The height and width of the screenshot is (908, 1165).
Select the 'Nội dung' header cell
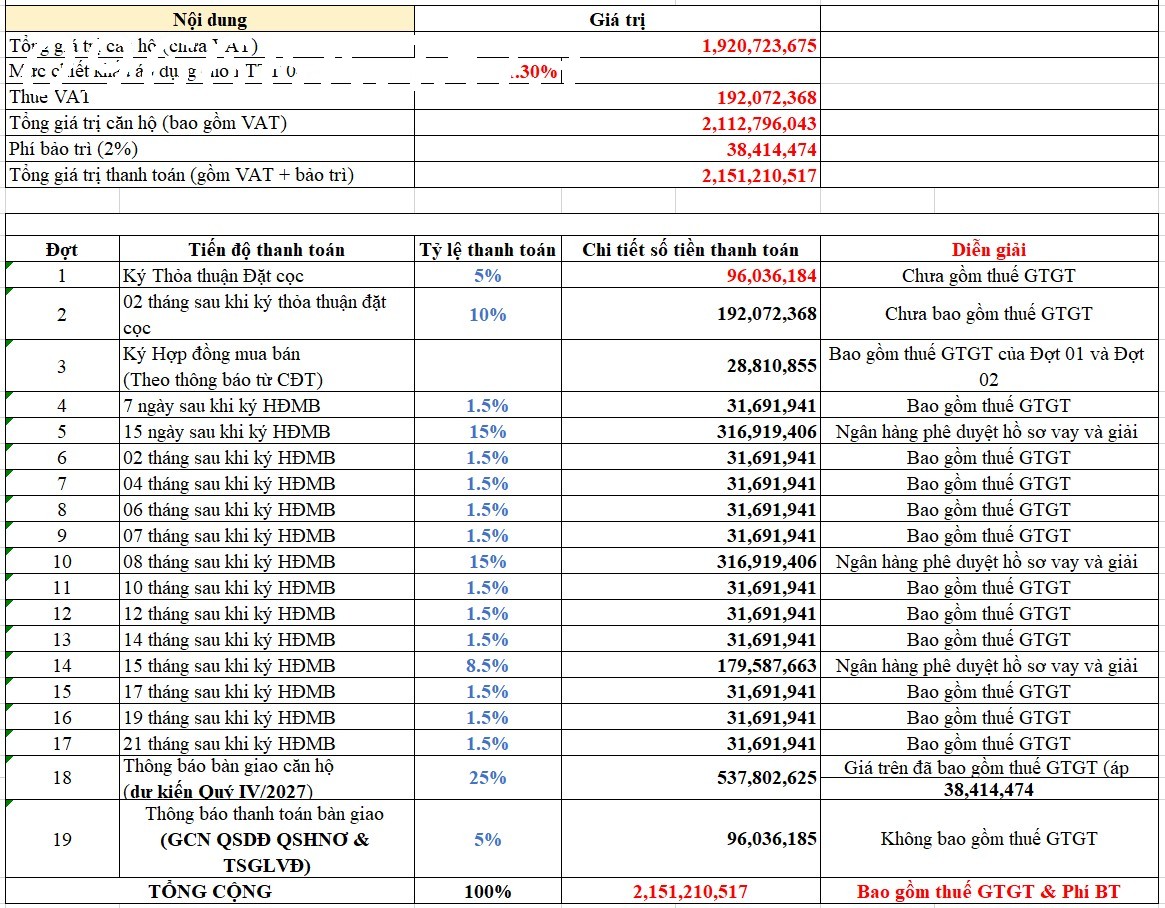[210, 19]
